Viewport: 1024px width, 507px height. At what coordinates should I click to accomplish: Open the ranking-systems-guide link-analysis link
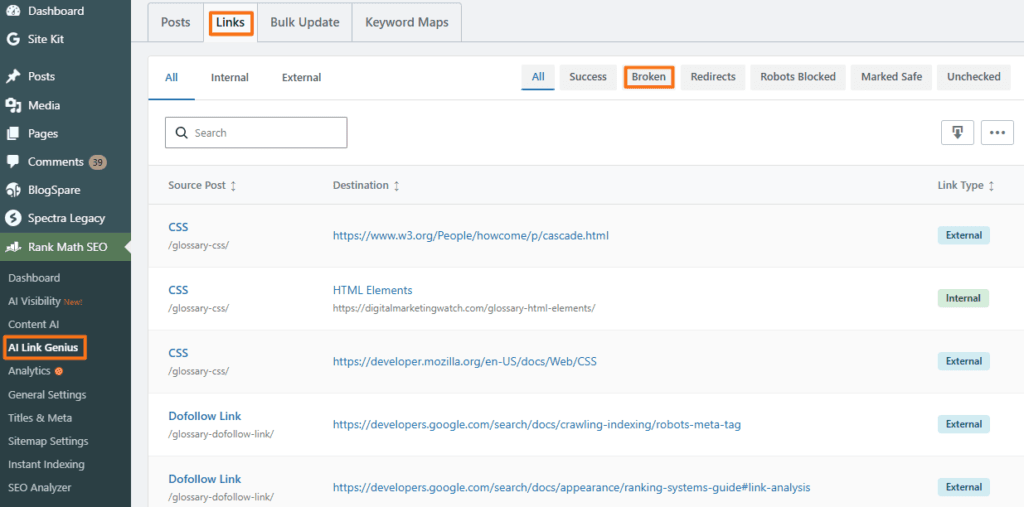pos(571,487)
